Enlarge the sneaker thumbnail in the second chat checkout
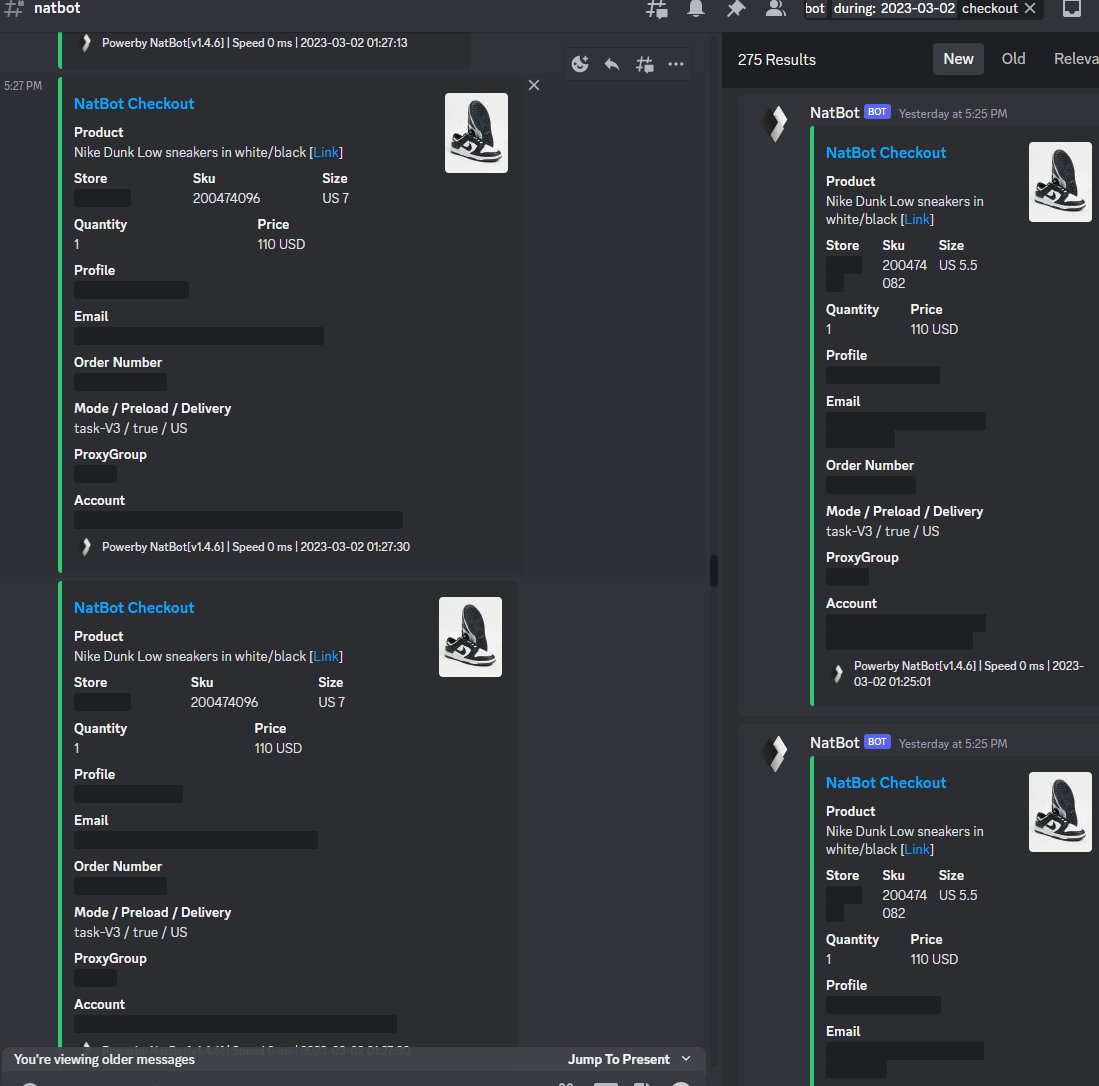The image size is (1099, 1086). [x=470, y=637]
